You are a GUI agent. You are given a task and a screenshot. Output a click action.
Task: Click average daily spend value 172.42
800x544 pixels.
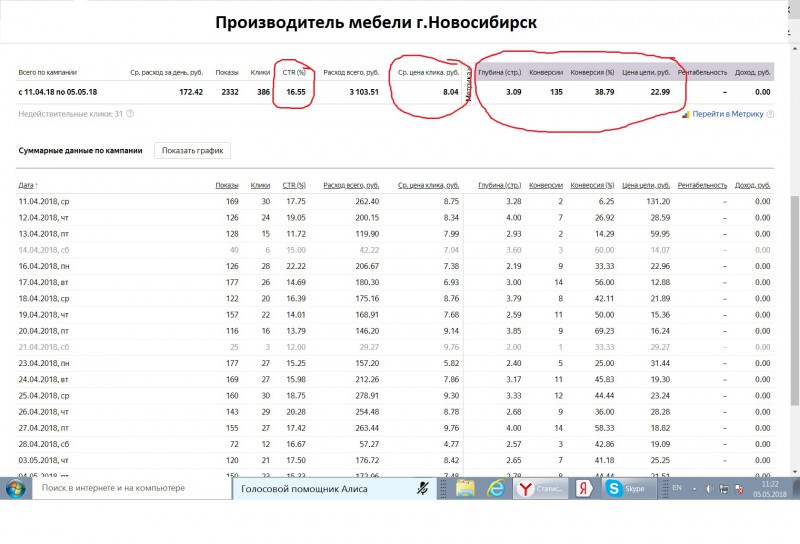pyautogui.click(x=191, y=92)
